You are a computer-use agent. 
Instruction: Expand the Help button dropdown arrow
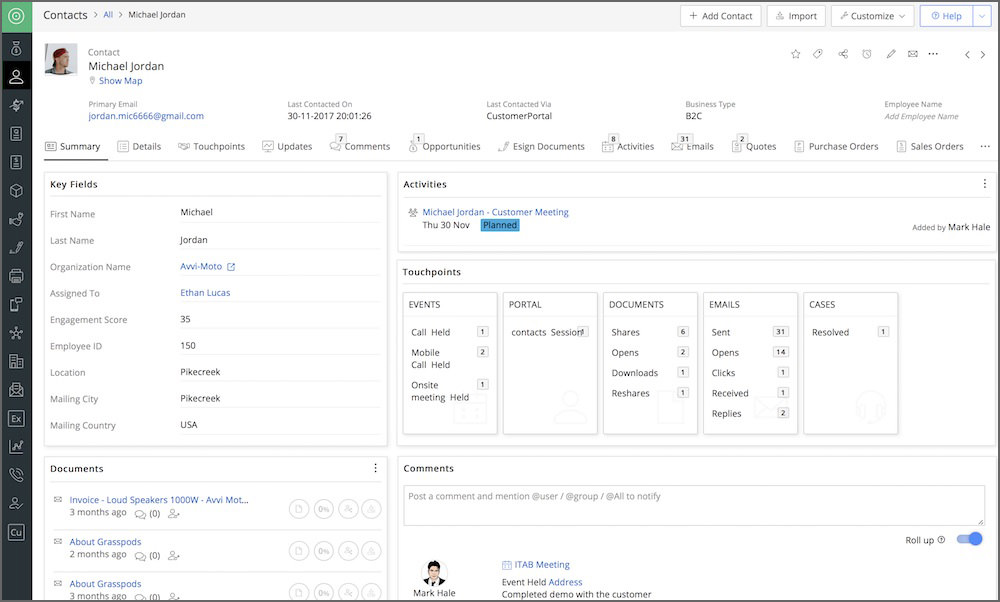(982, 16)
